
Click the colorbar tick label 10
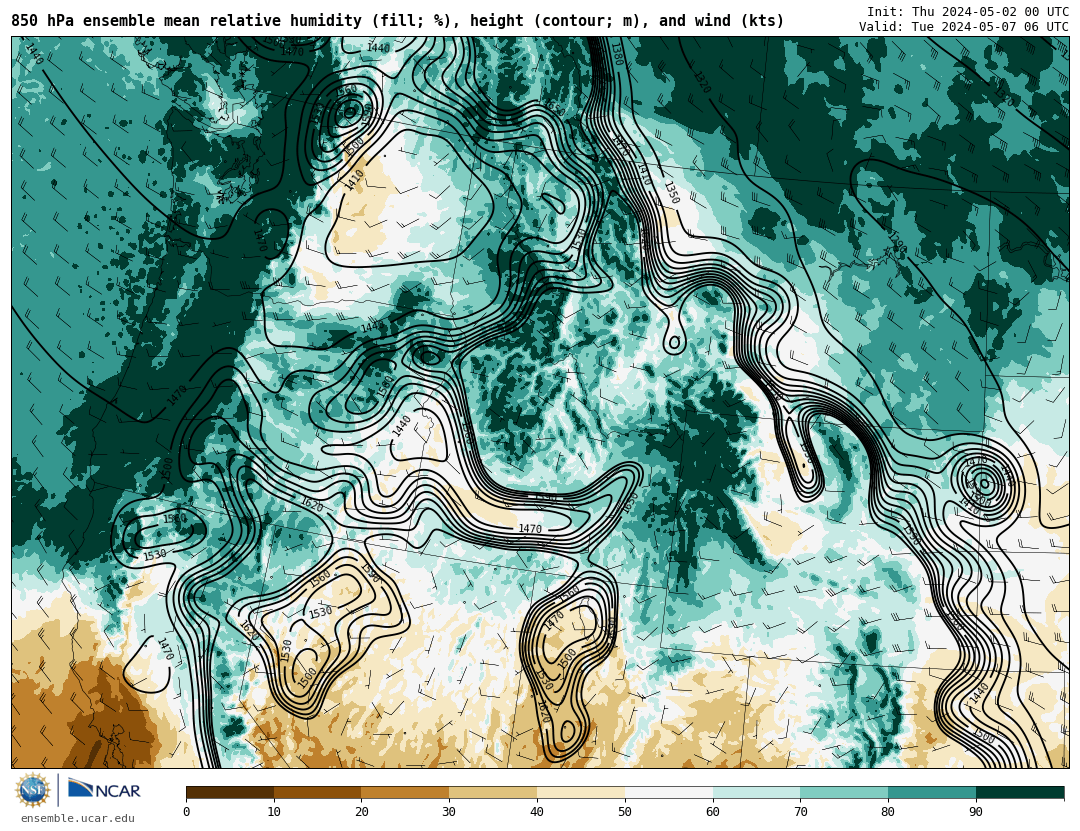point(274,812)
